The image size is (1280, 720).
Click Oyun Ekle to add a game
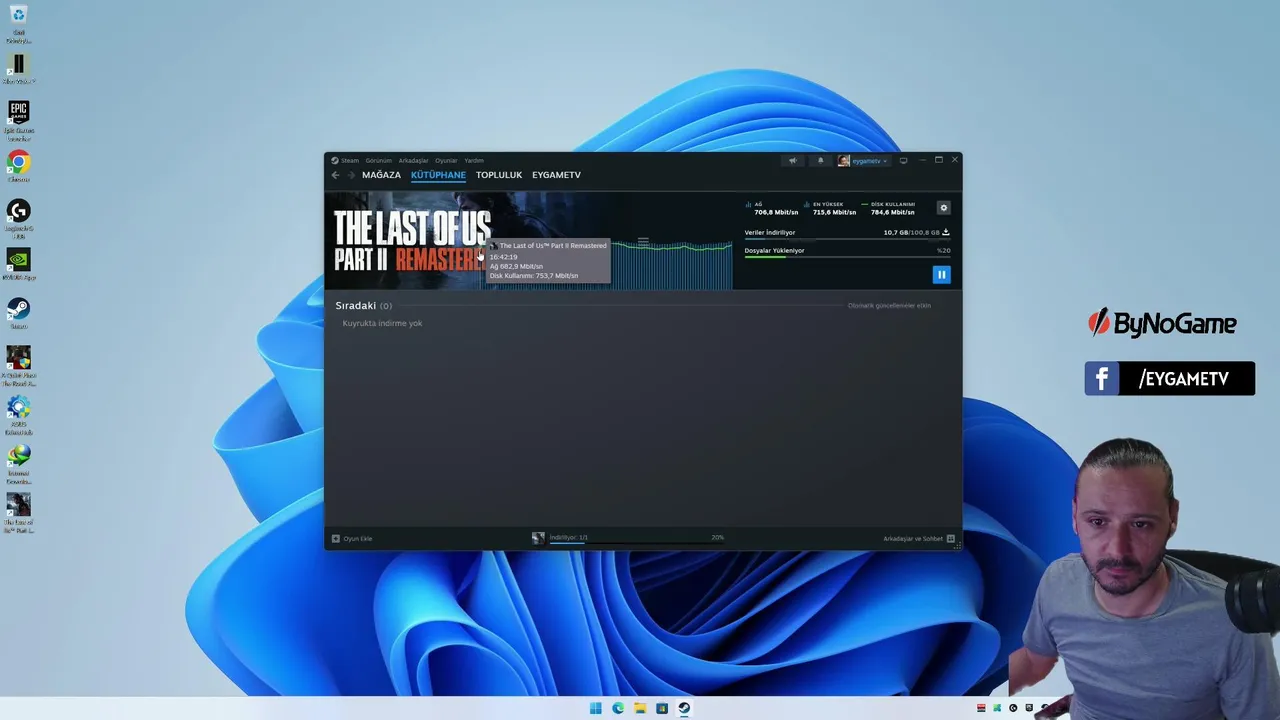click(x=352, y=538)
